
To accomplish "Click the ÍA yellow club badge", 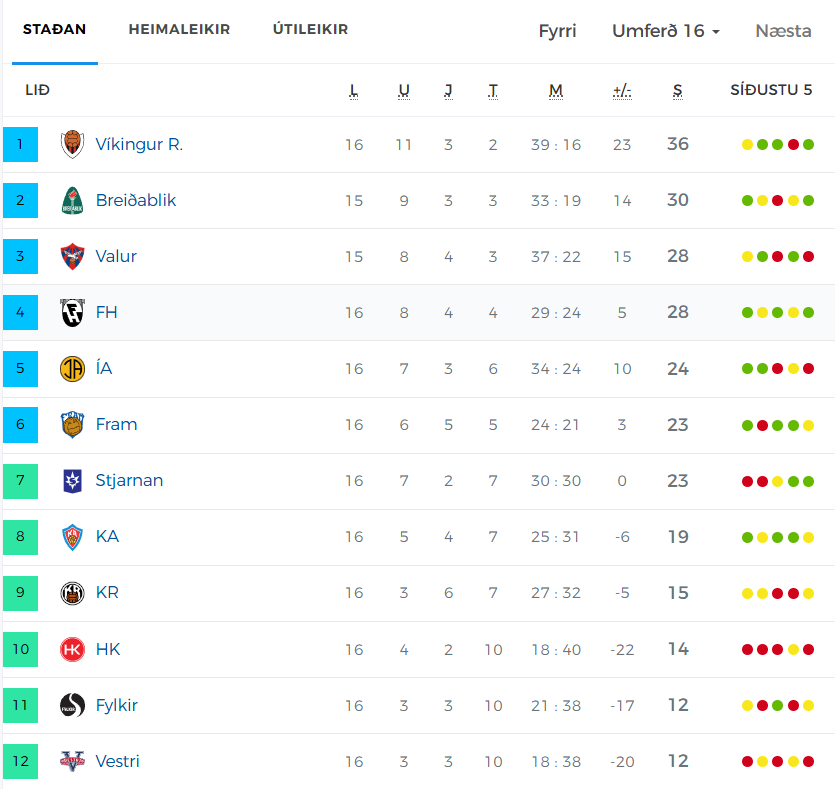I will (x=72, y=368).
